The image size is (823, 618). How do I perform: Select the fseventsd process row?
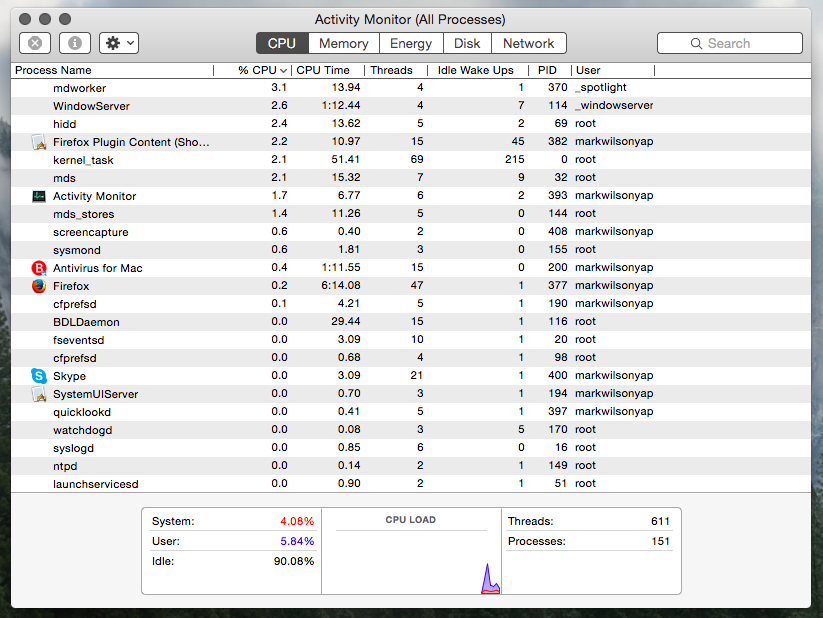[x=411, y=340]
